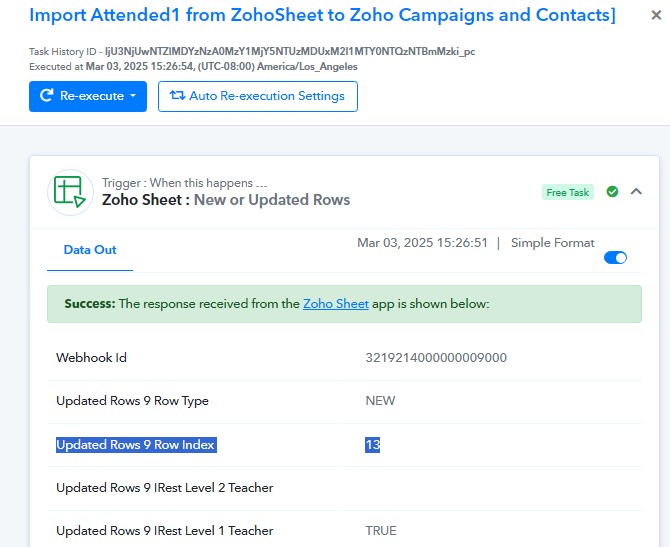Click the IRest Level 1 Teacher TRUE value
This screenshot has height=547, width=670.
(381, 531)
